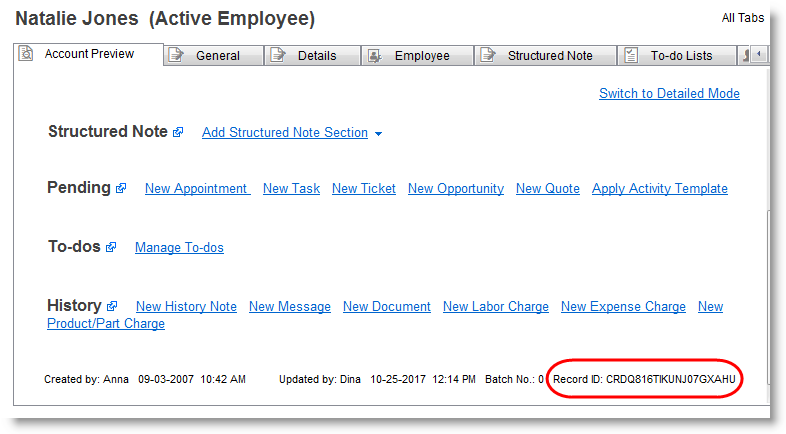Click the New Appointment link
The image size is (786, 434).
pyautogui.click(x=197, y=188)
